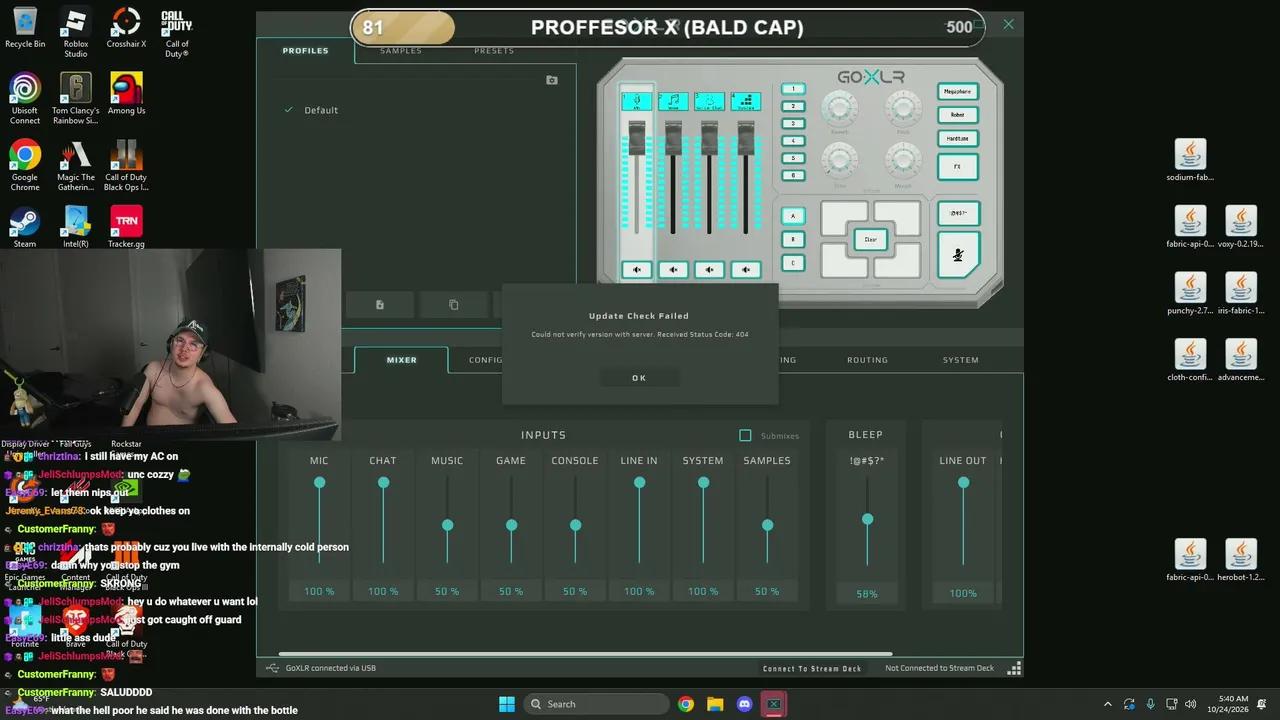1280x720 pixels.
Task: Click the taskbar Search box
Action: tap(597, 704)
